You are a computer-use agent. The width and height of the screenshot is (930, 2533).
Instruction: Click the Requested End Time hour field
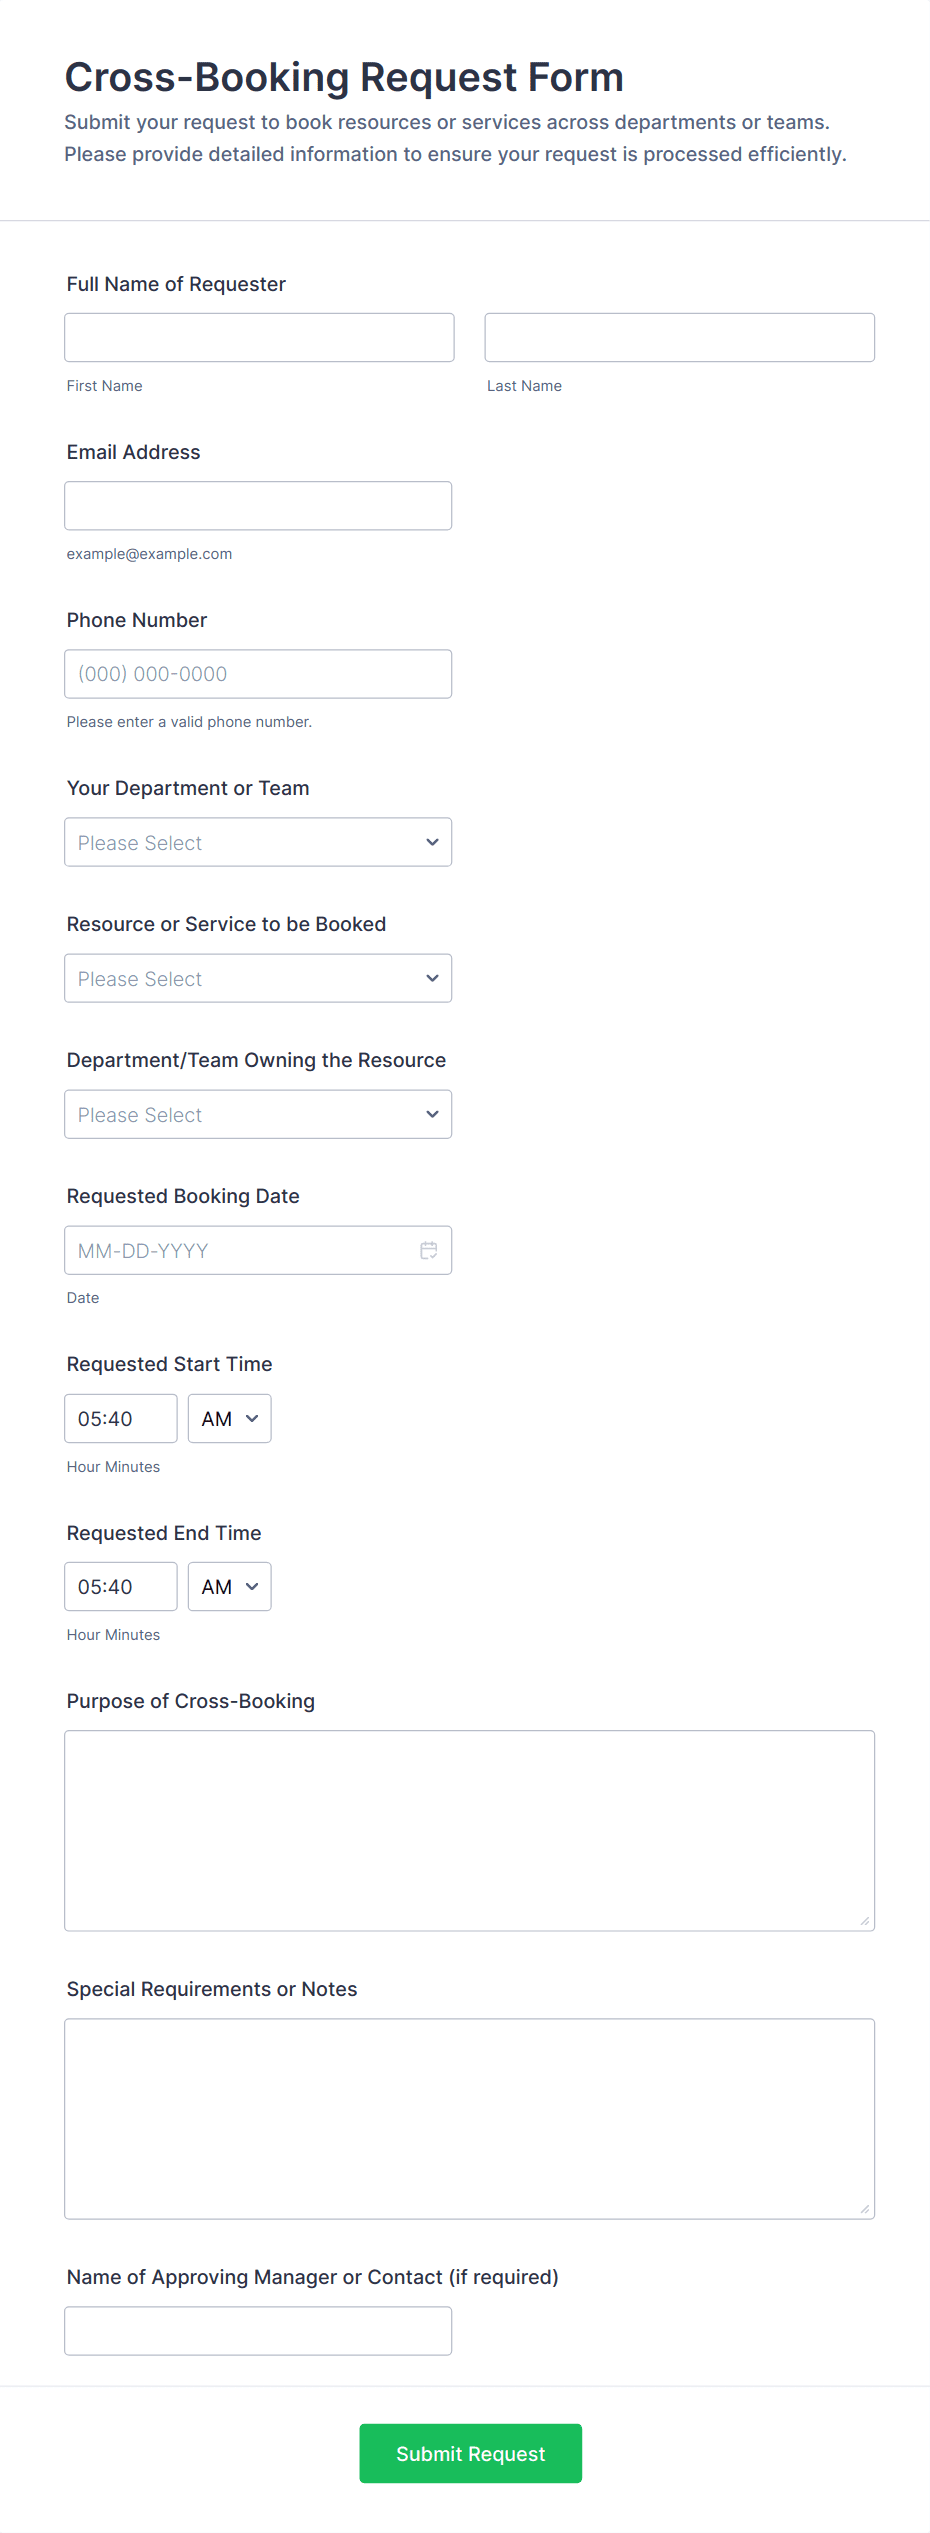[x=120, y=1586]
